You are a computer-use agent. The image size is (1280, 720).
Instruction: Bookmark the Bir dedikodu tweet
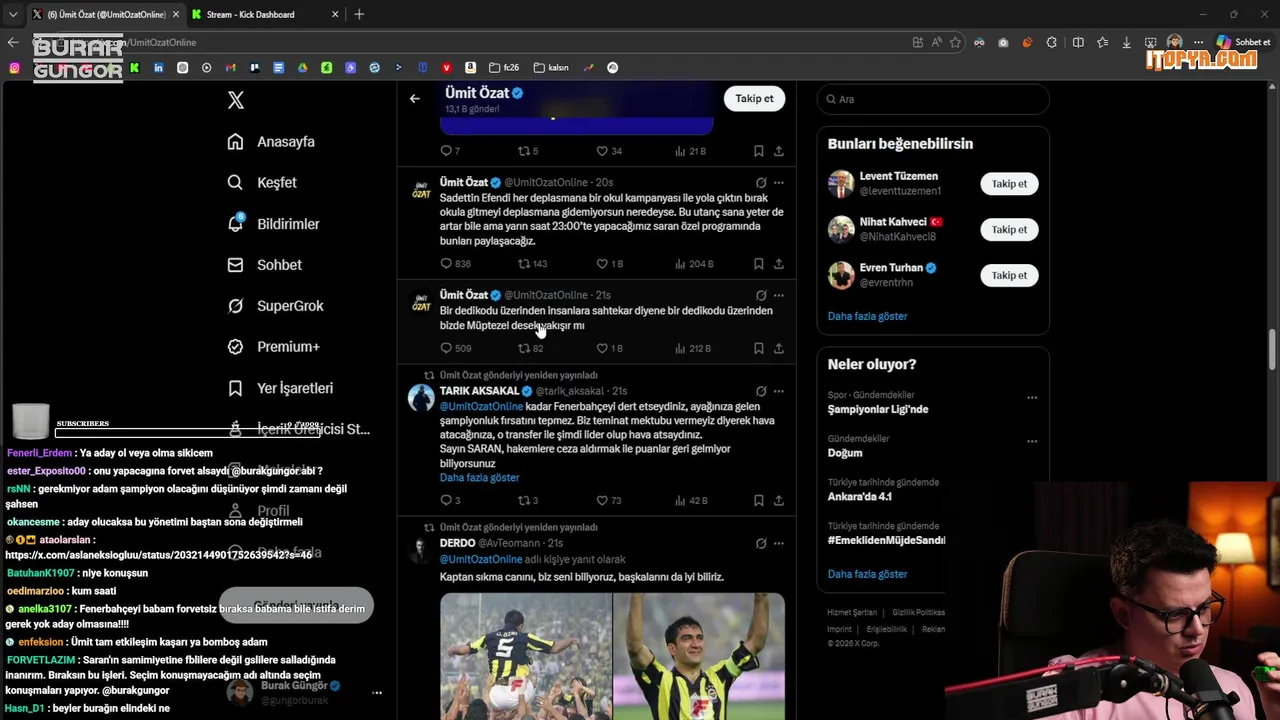758,348
